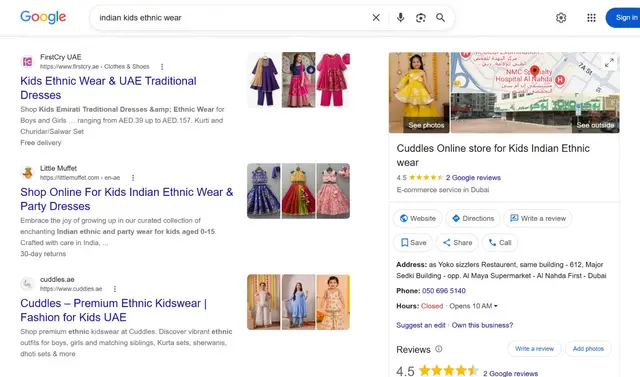Open Kids Ethnic Wear & UAE Traditional Dresses link

pos(108,88)
